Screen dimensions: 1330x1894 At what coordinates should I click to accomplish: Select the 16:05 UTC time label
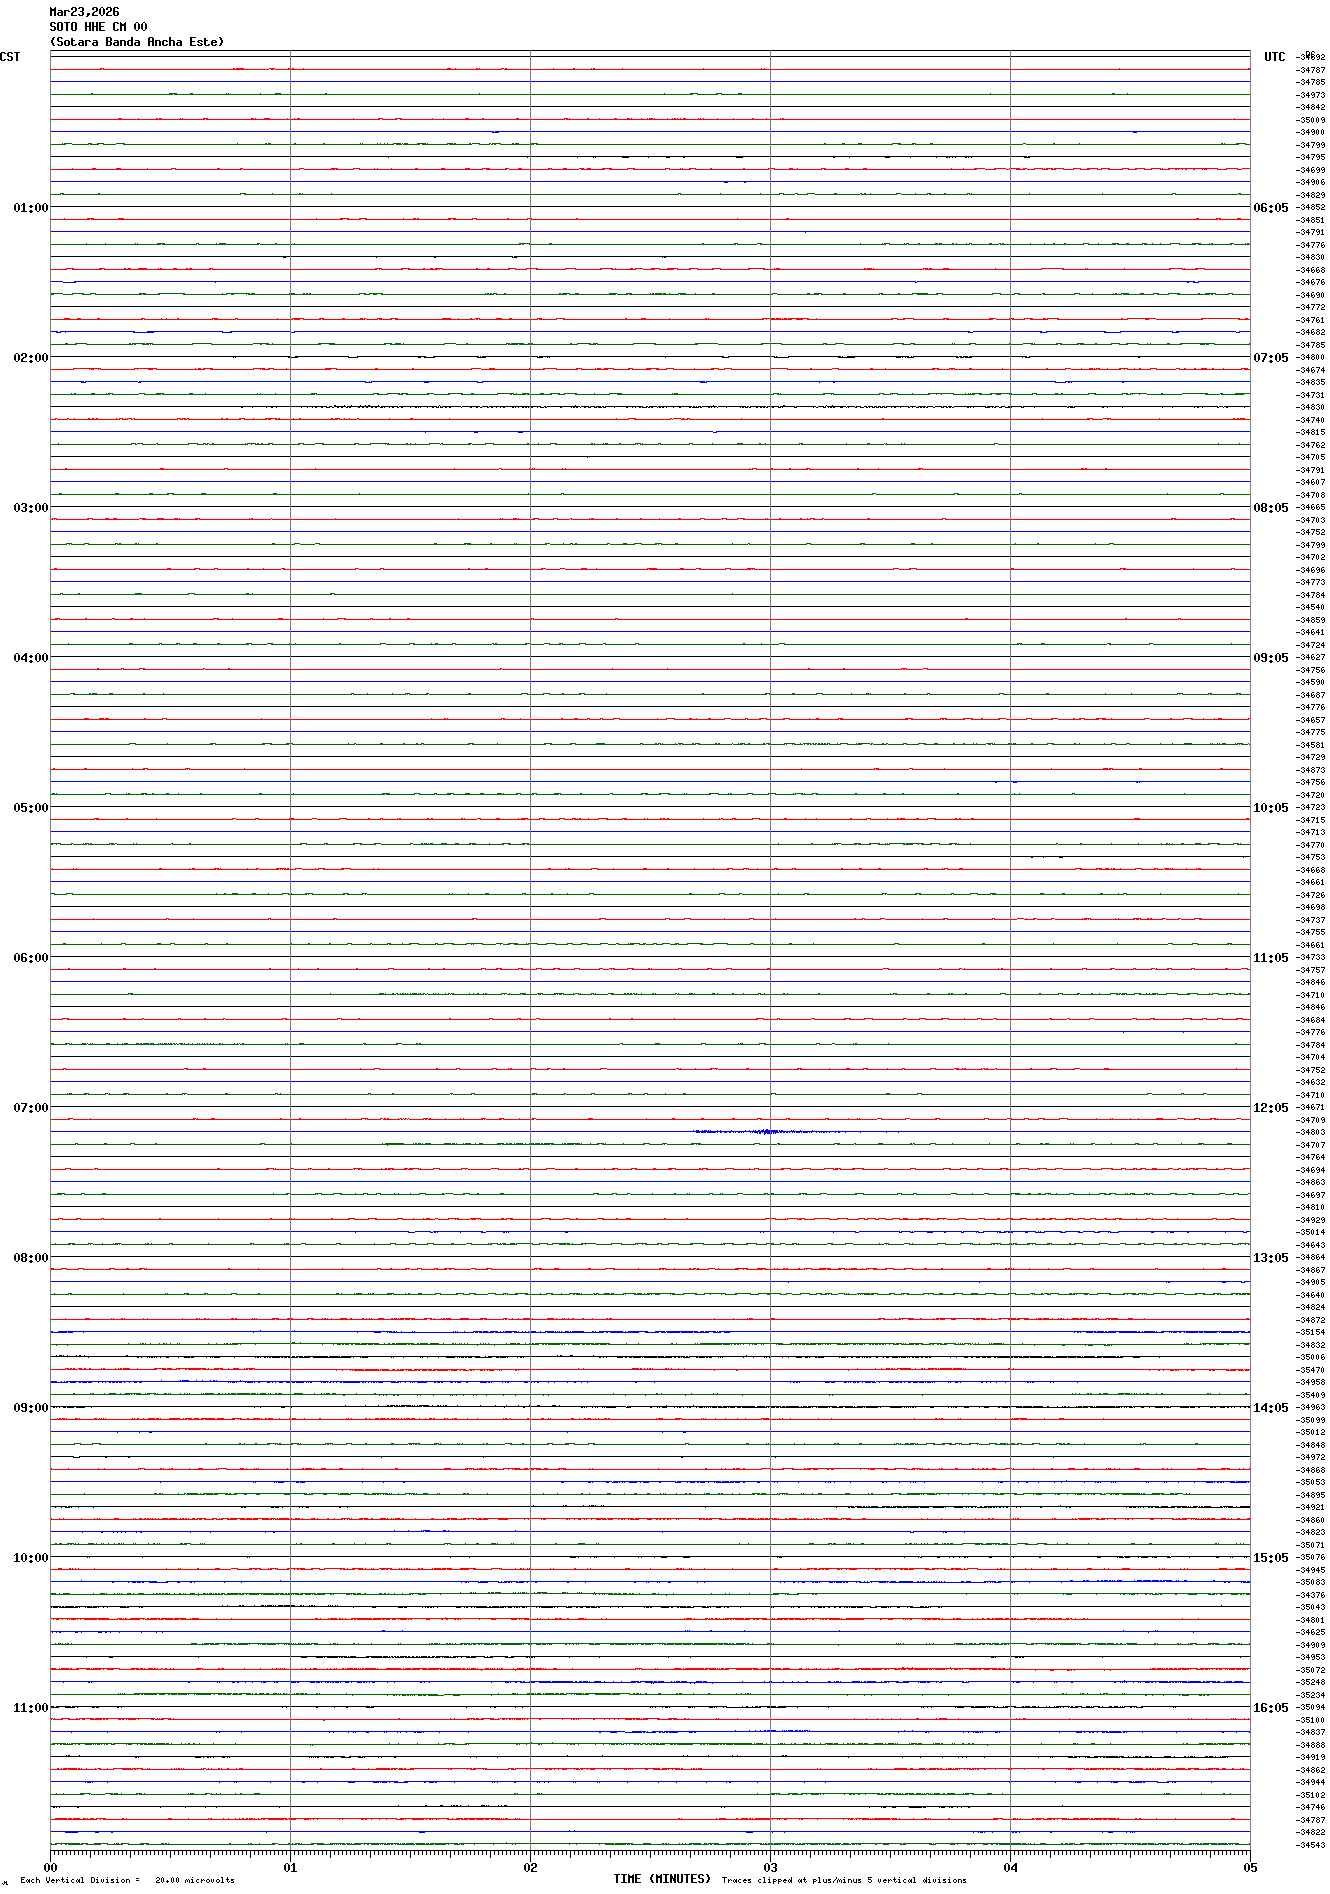pyautogui.click(x=1270, y=1708)
